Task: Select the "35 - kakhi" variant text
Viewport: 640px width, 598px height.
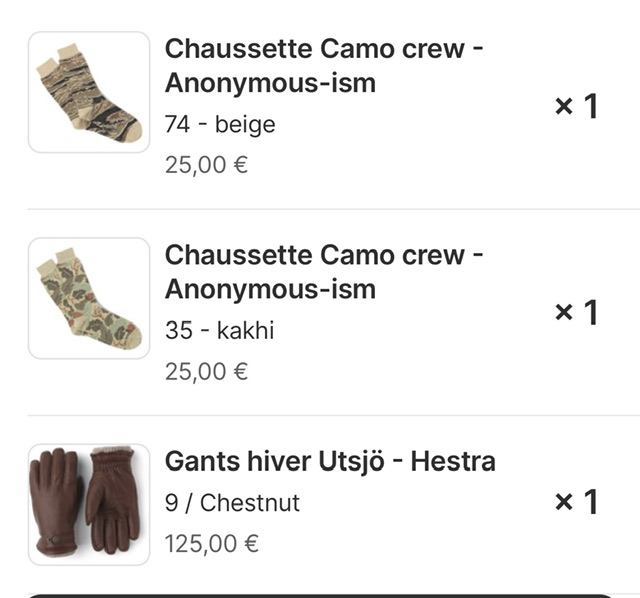Action: pos(219,331)
